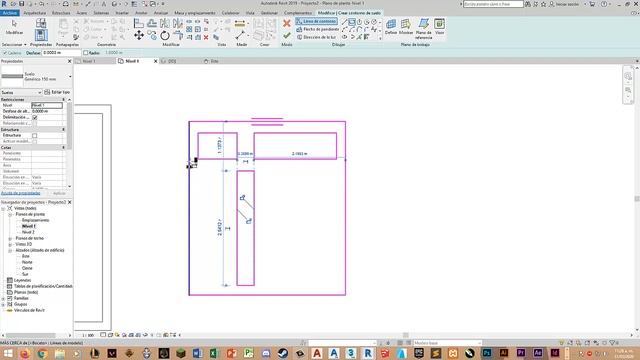Click the Desfase input field
Image resolution: width=640 pixels, height=360 pixels.
coord(61,53)
